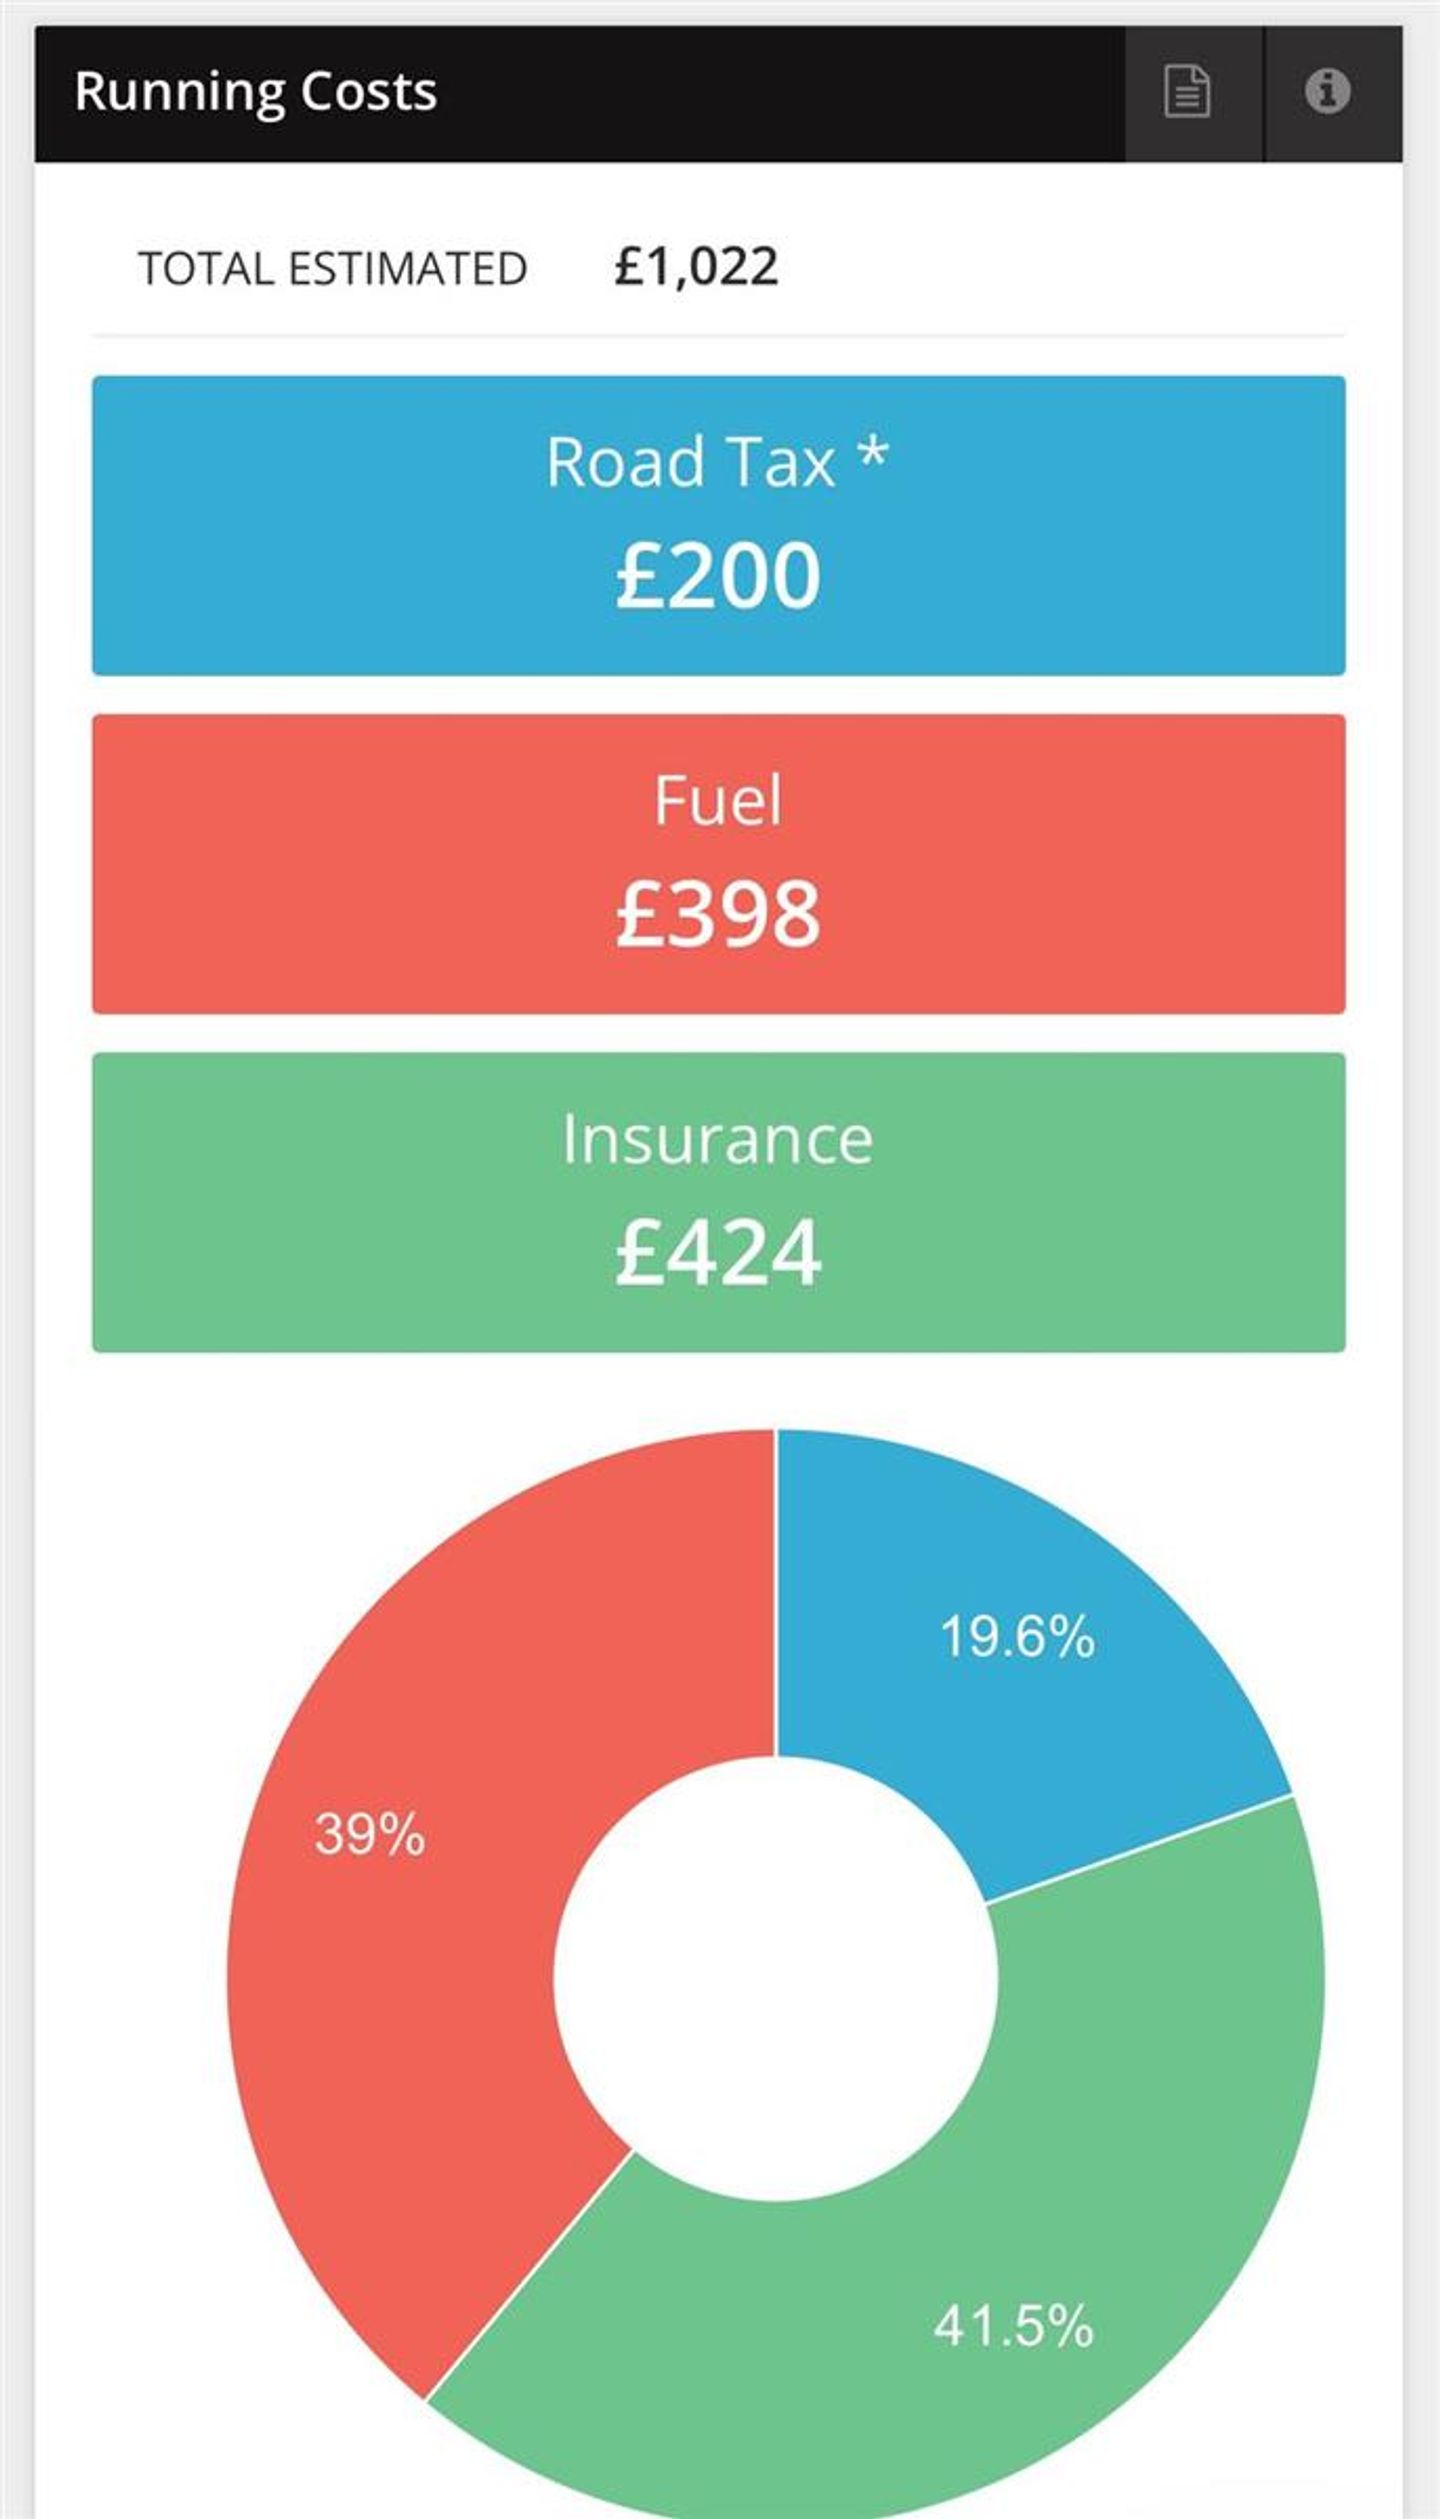Click the £1,022 total value
This screenshot has height=2519, width=1440.
[696, 266]
